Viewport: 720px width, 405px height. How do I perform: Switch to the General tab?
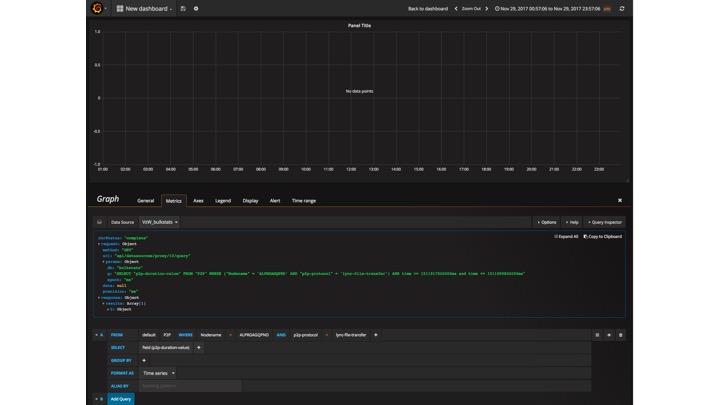(x=146, y=201)
